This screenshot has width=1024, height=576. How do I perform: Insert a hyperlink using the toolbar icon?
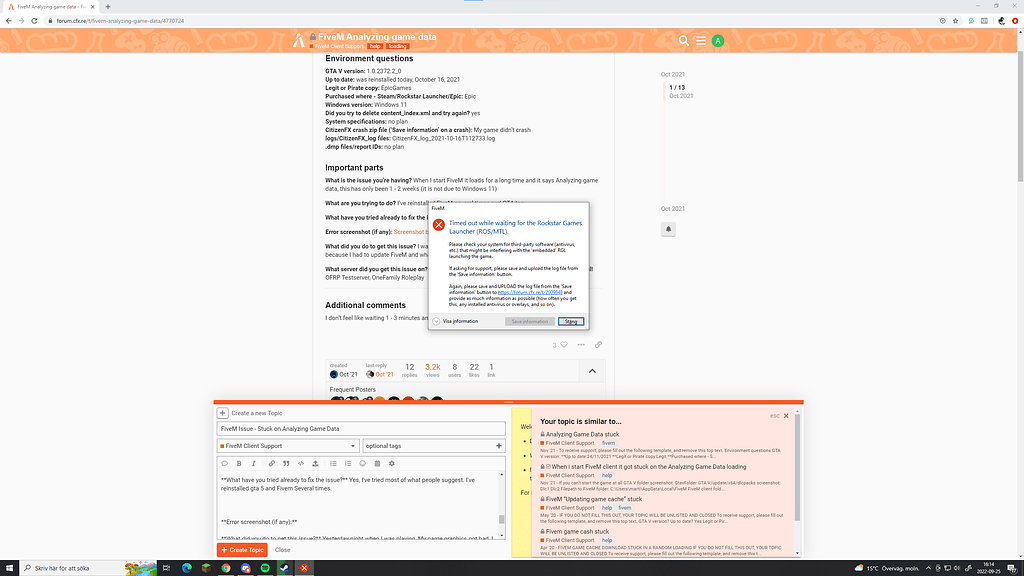pos(271,463)
